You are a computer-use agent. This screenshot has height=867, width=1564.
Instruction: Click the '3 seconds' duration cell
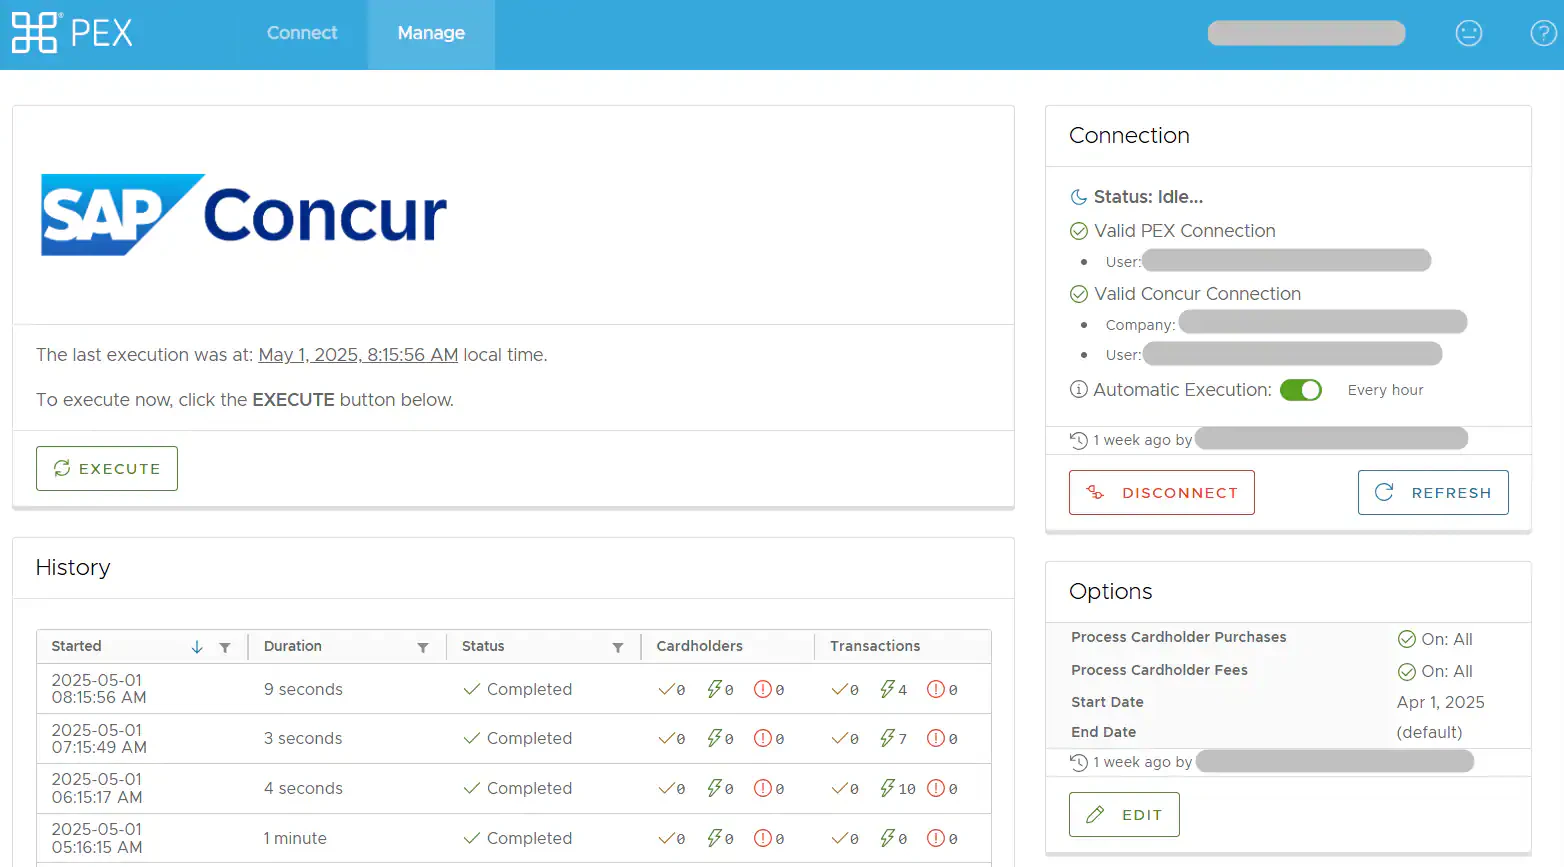tap(303, 738)
